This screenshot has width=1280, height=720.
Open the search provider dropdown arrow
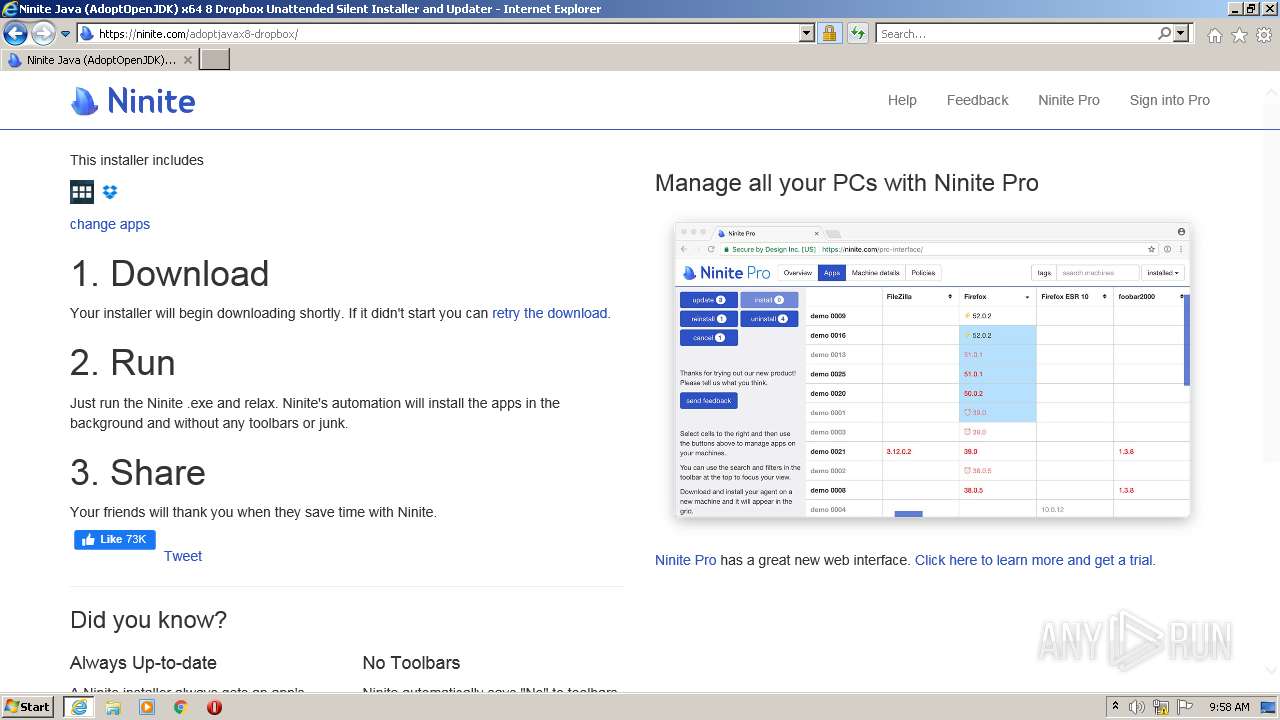[1181, 33]
